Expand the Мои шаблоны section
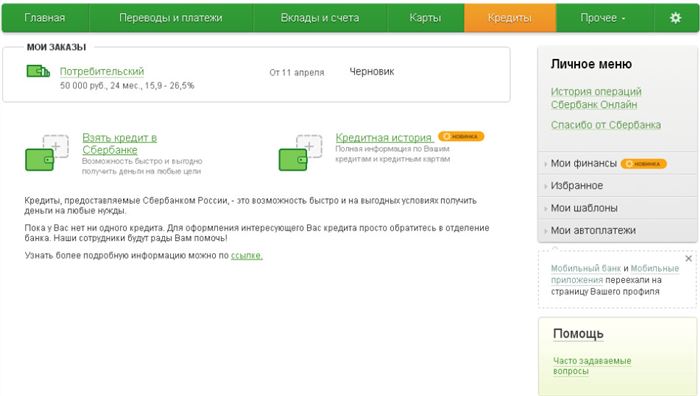 tap(584, 208)
